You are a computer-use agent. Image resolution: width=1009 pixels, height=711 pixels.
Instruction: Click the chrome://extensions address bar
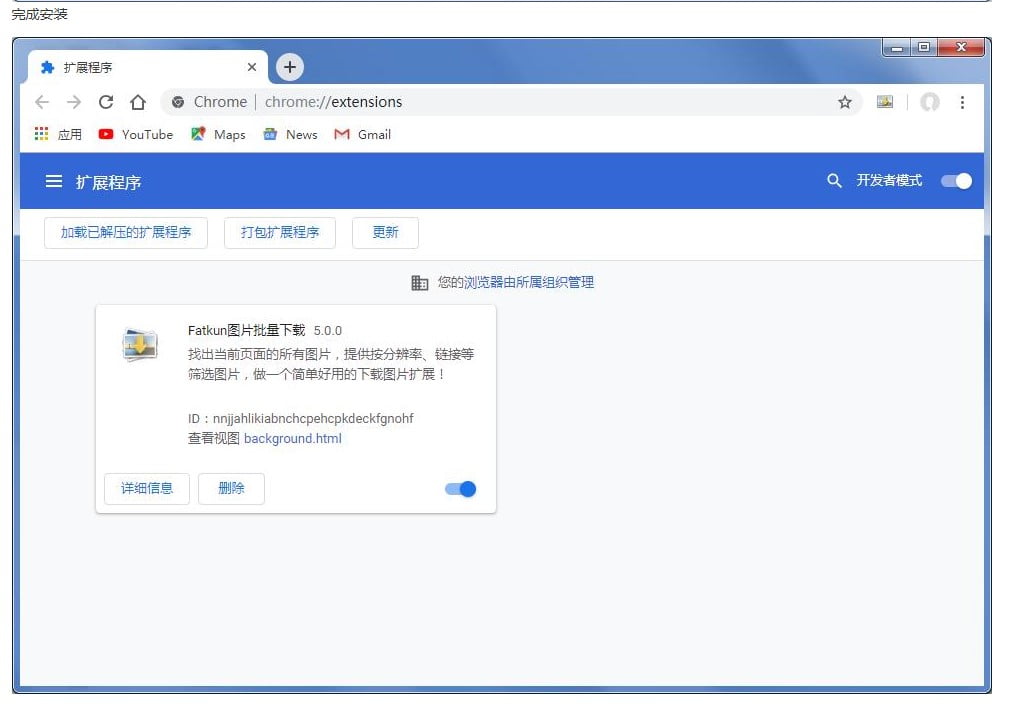[500, 102]
